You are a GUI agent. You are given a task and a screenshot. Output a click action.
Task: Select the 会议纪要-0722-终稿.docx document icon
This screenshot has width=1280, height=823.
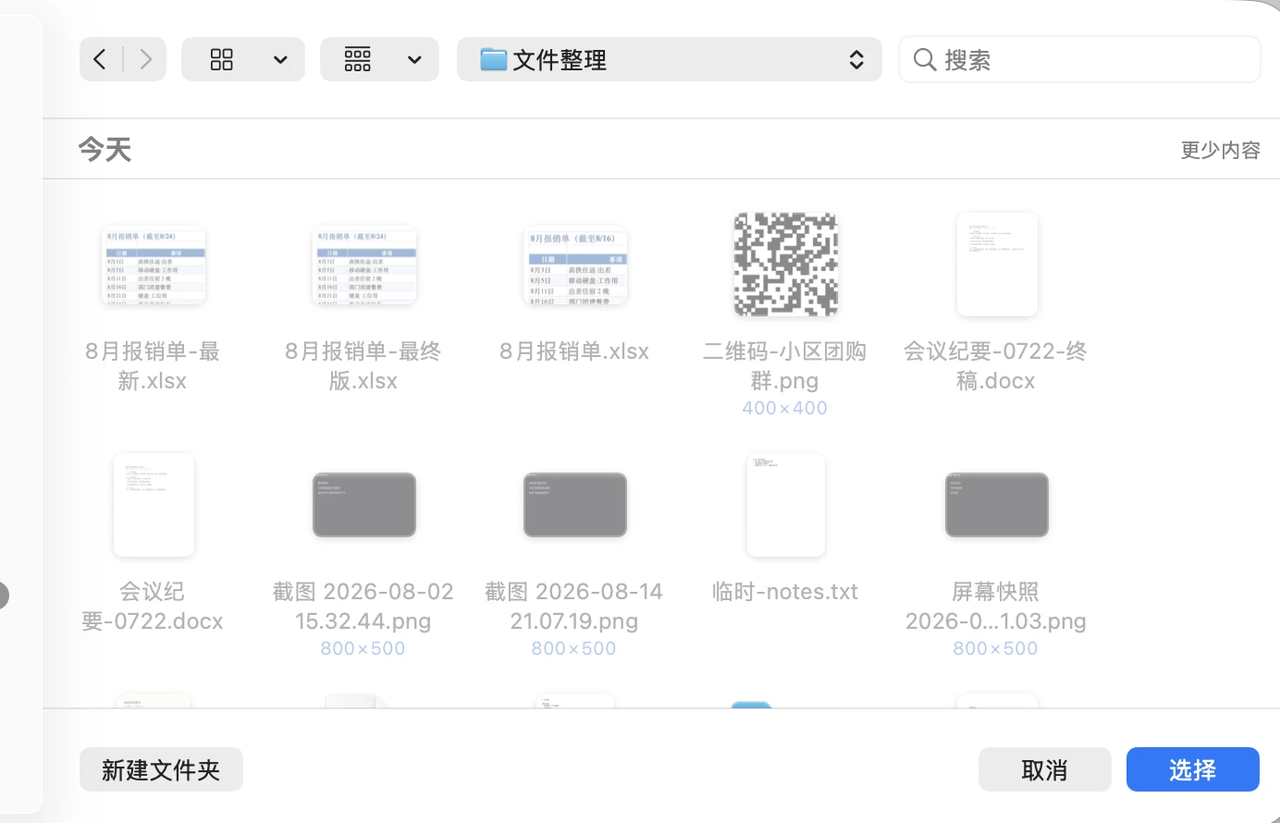(x=997, y=265)
